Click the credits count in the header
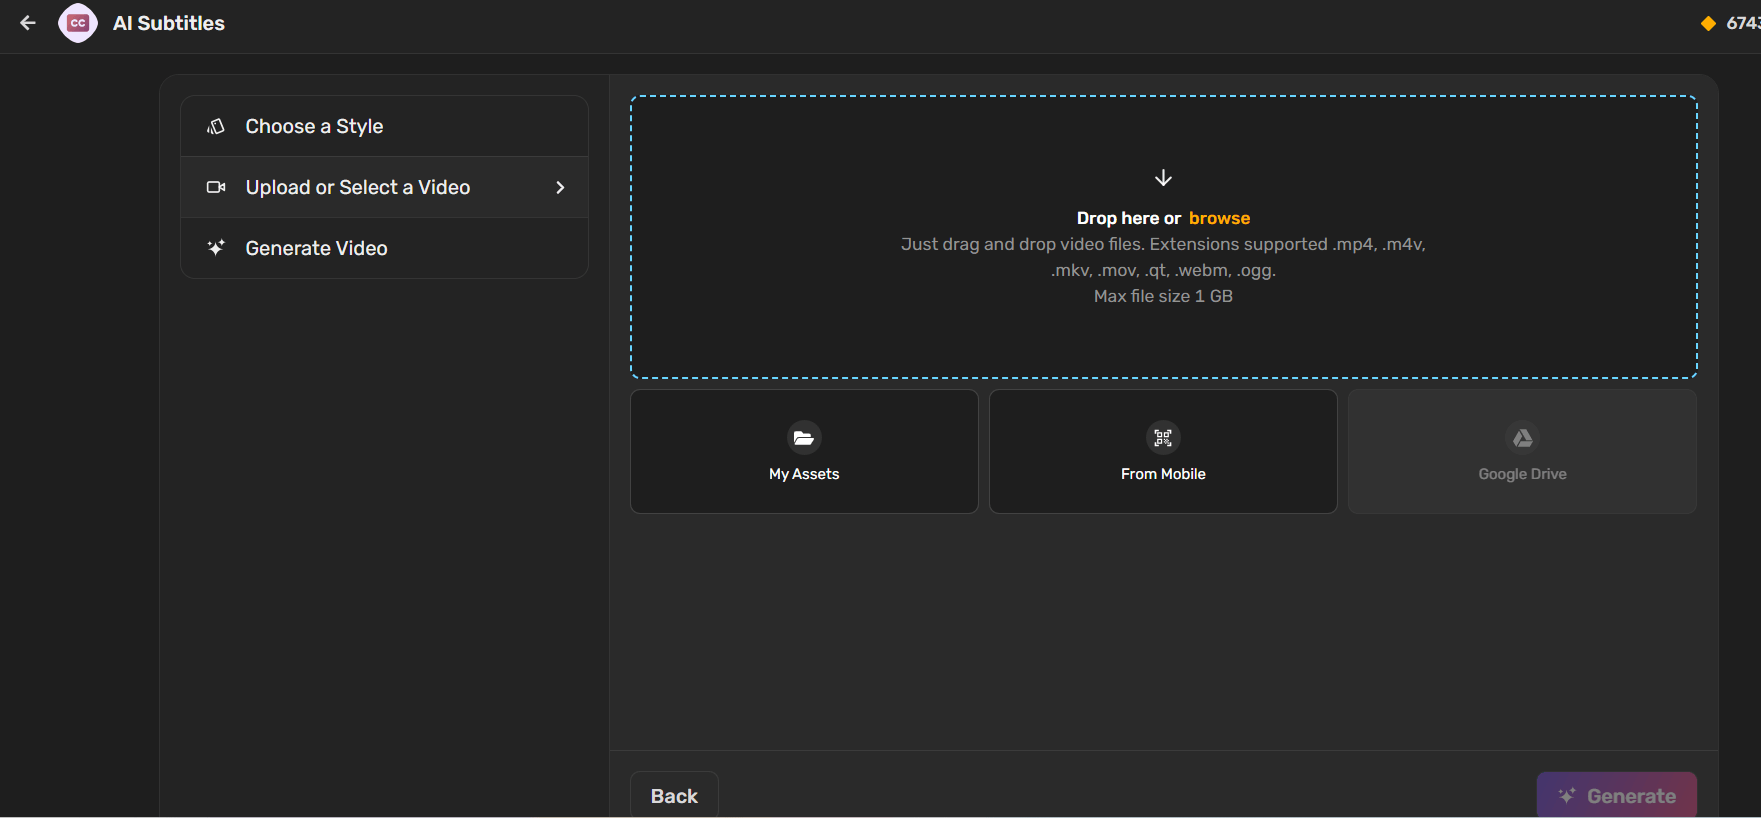The height and width of the screenshot is (818, 1761). coord(1743,23)
